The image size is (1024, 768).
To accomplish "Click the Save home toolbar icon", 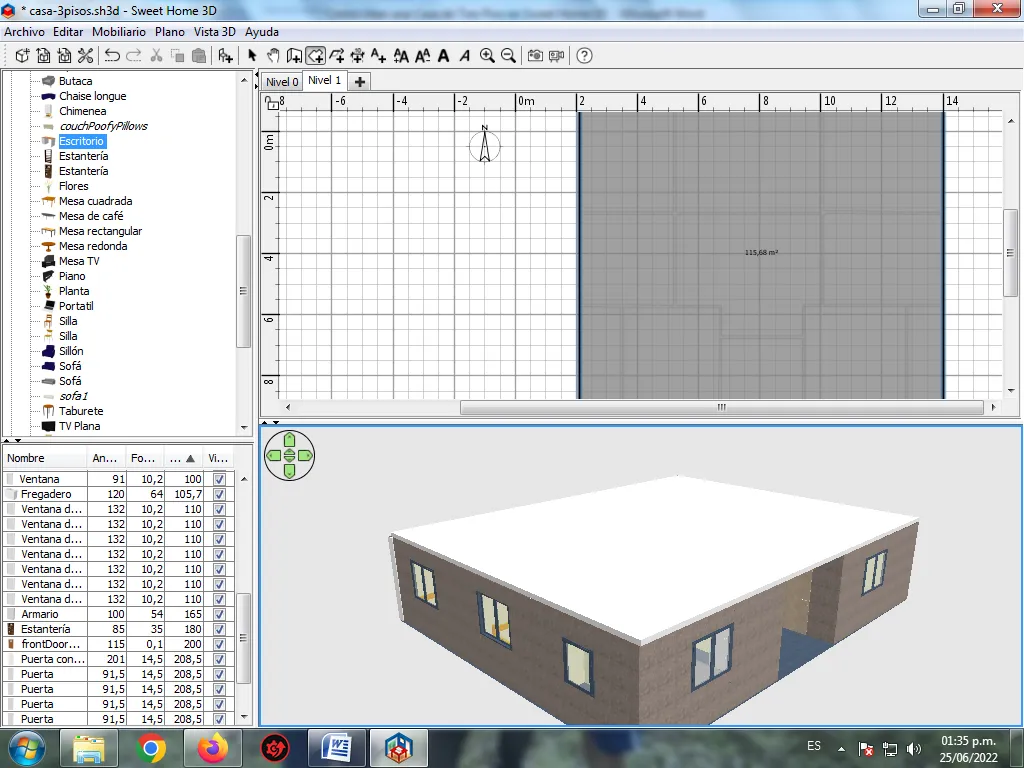I will [x=64, y=56].
